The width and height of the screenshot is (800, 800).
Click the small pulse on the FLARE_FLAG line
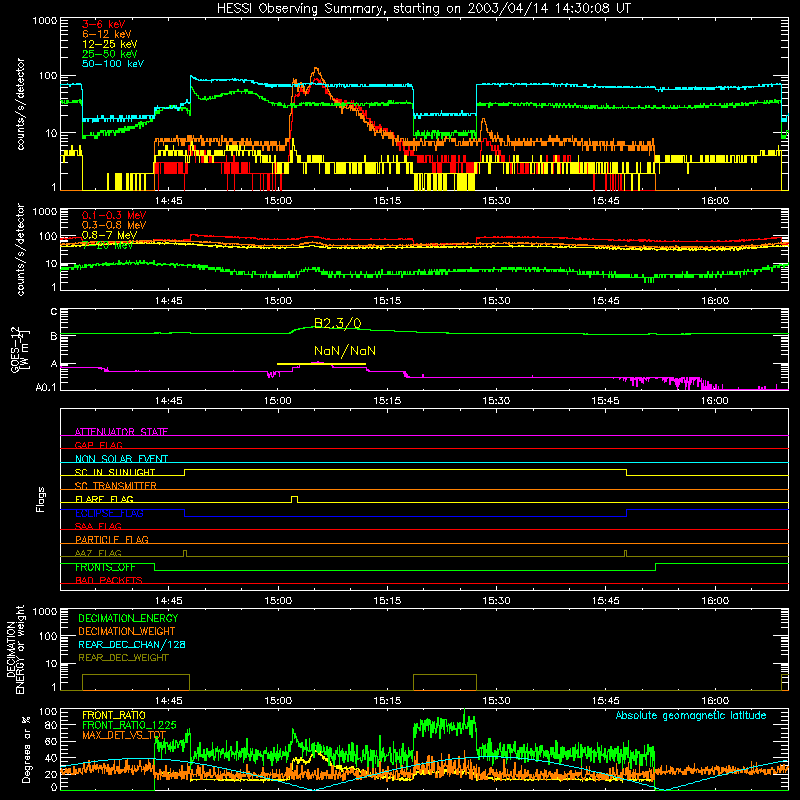294,499
